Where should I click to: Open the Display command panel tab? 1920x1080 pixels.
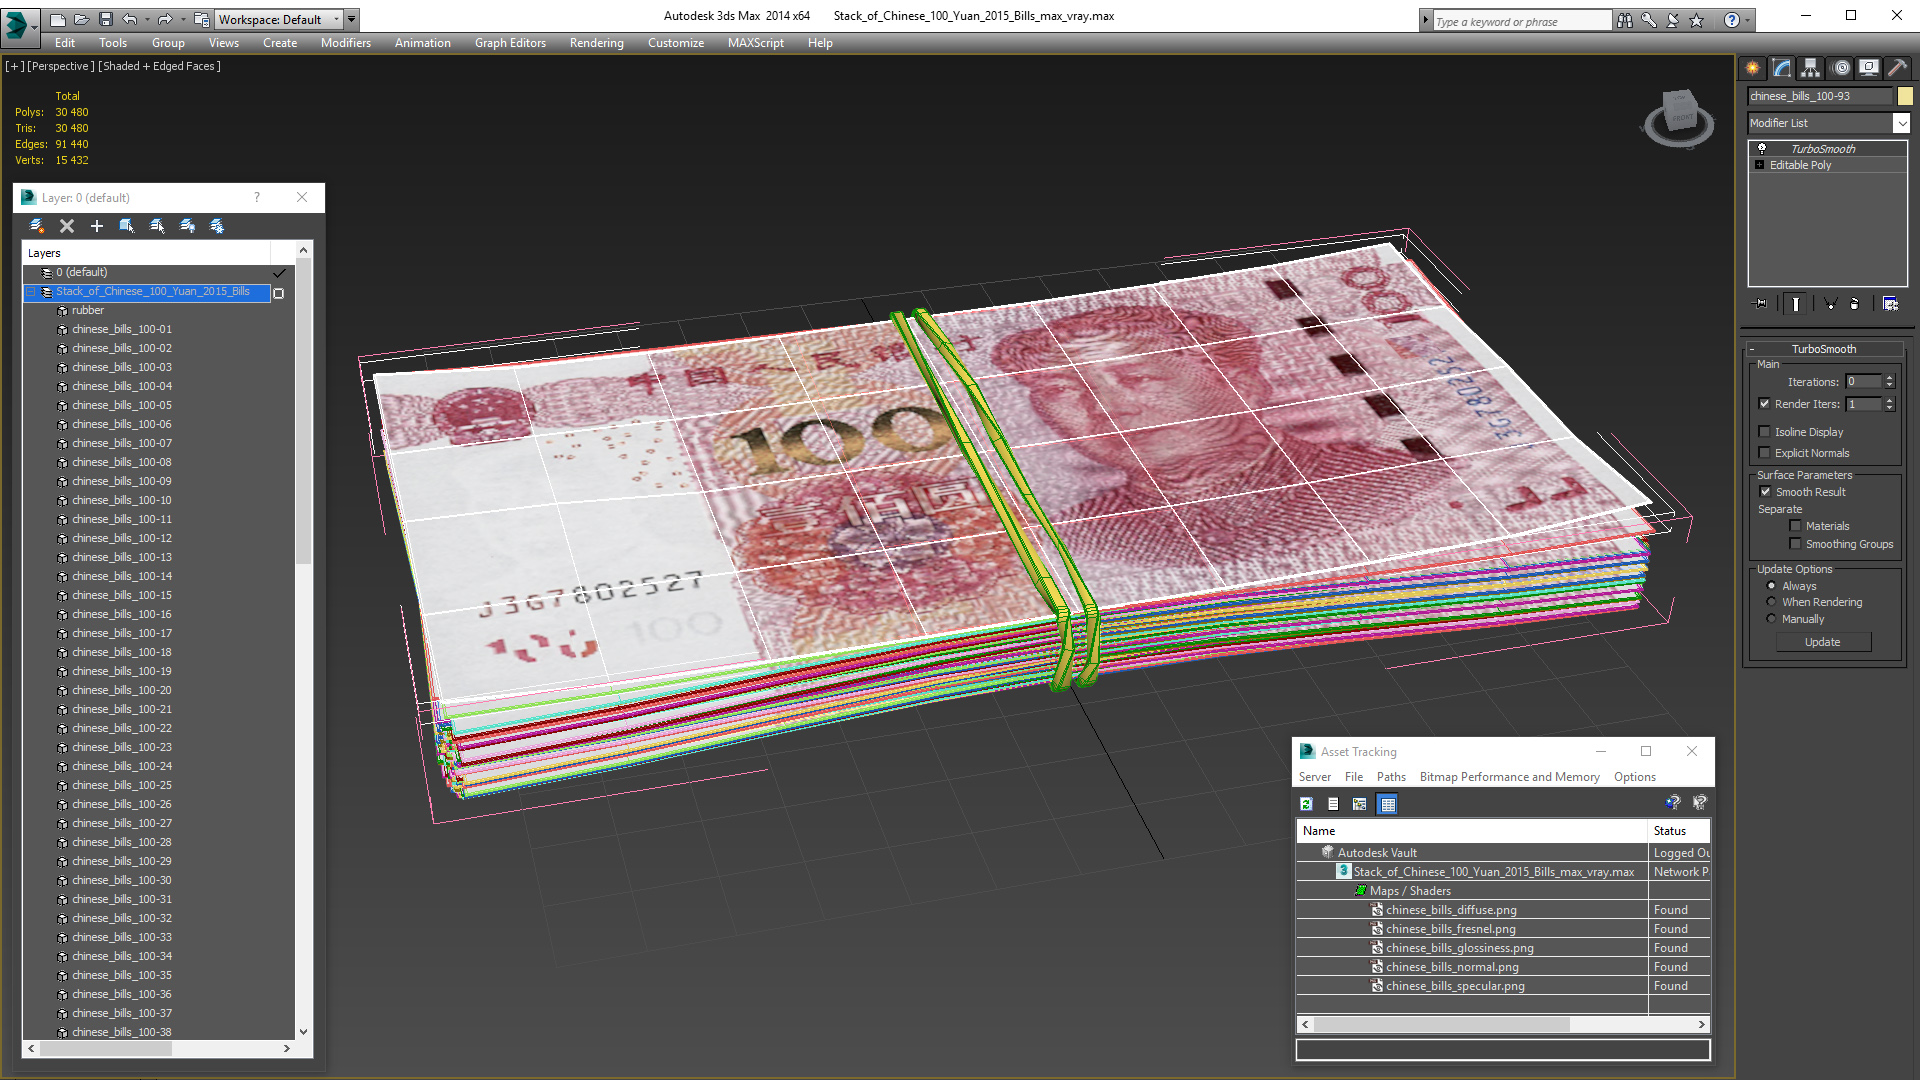click(1869, 68)
